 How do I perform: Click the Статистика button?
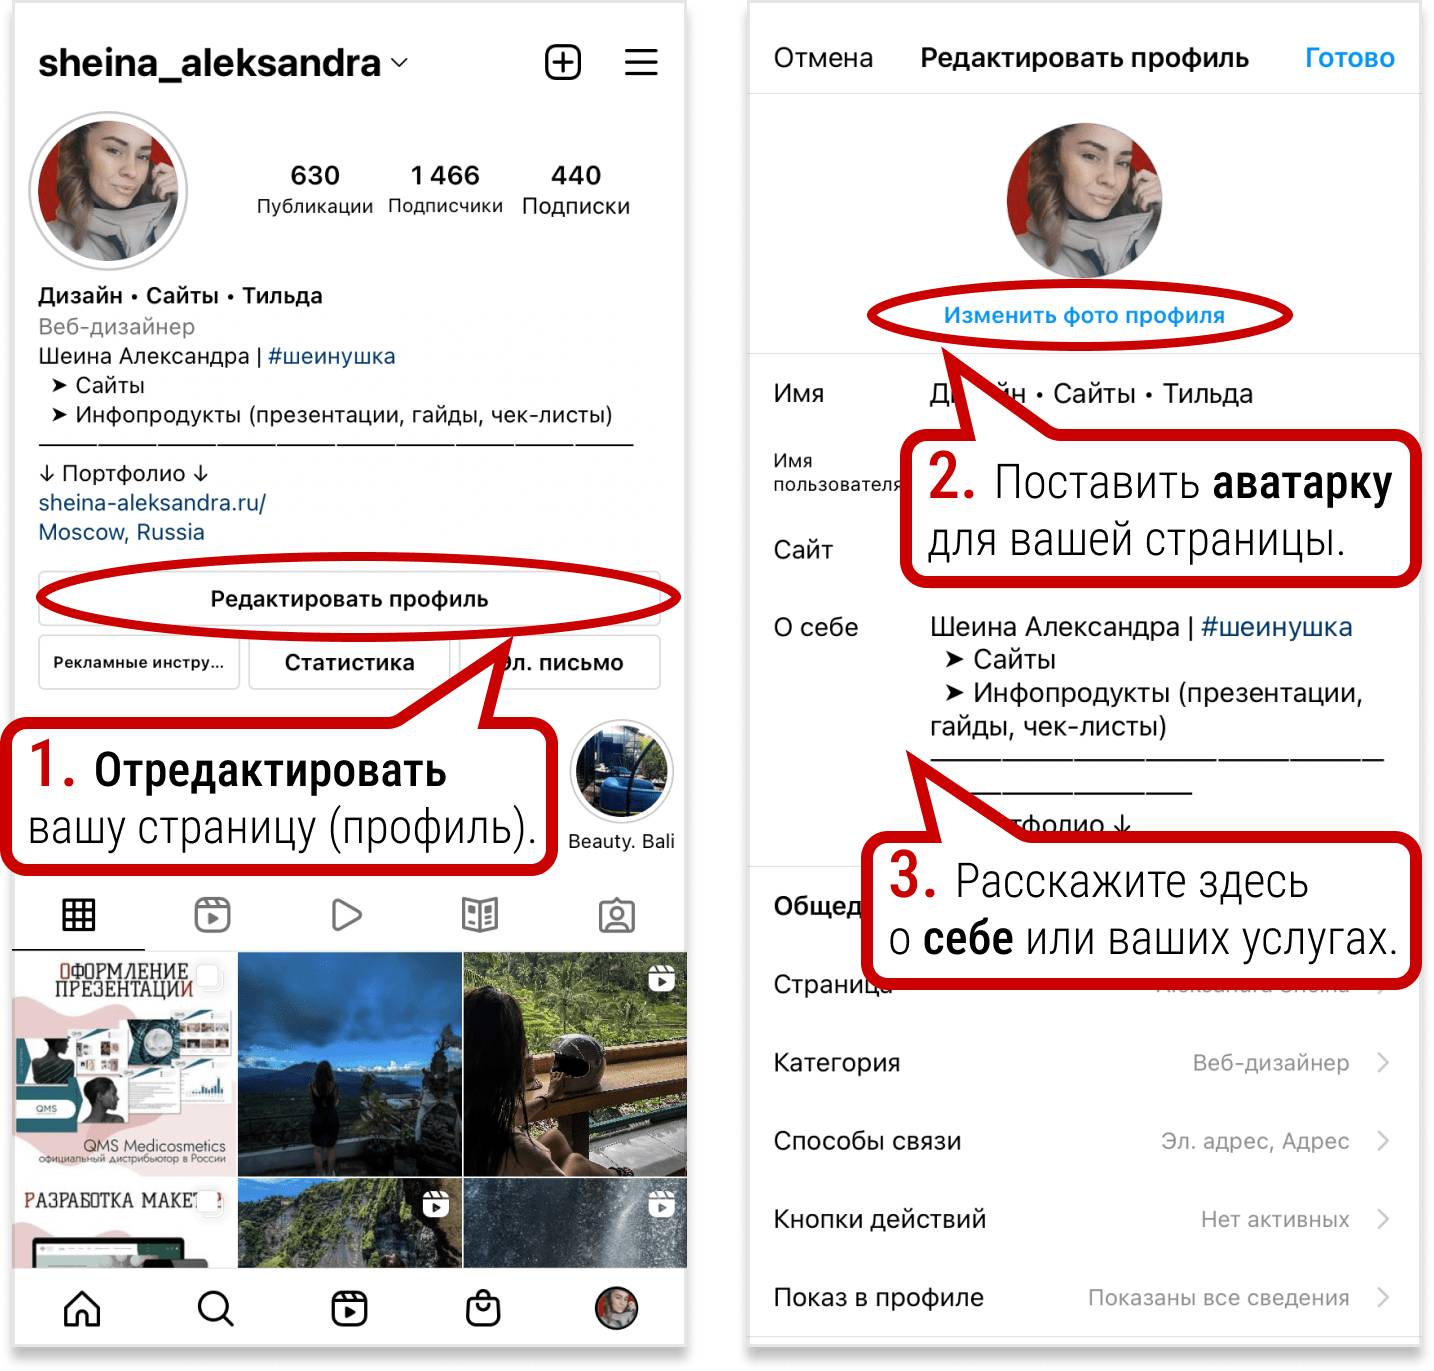[349, 662]
